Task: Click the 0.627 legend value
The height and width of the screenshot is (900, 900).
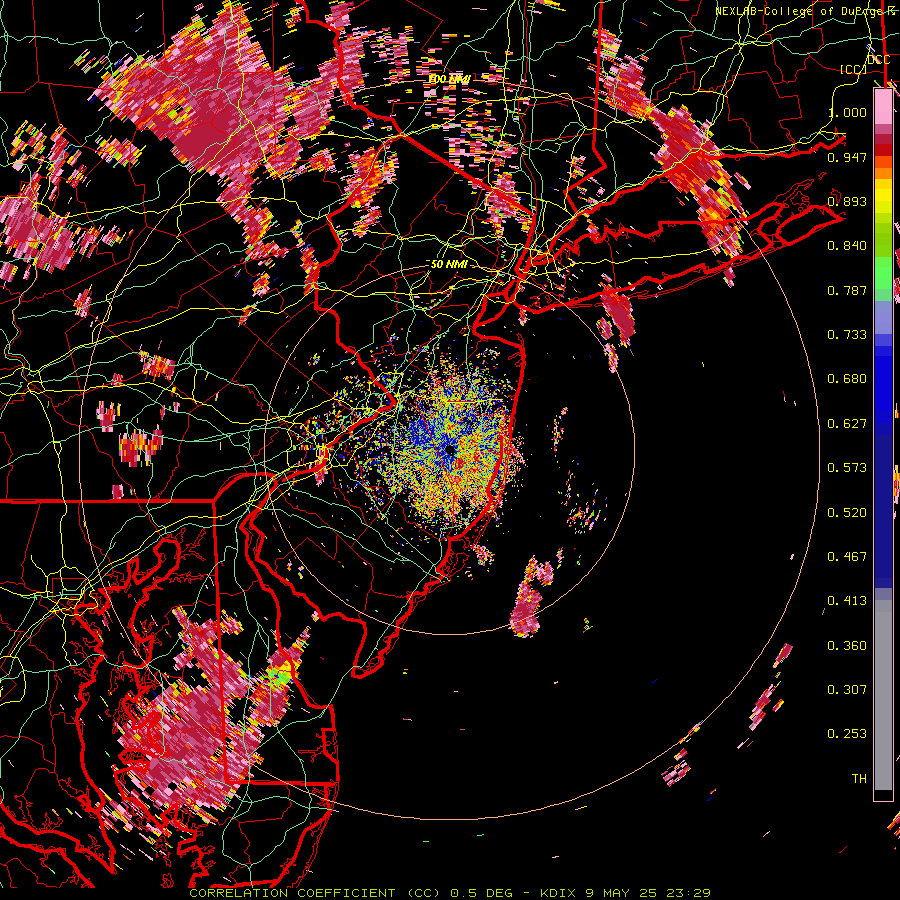Action: [847, 423]
